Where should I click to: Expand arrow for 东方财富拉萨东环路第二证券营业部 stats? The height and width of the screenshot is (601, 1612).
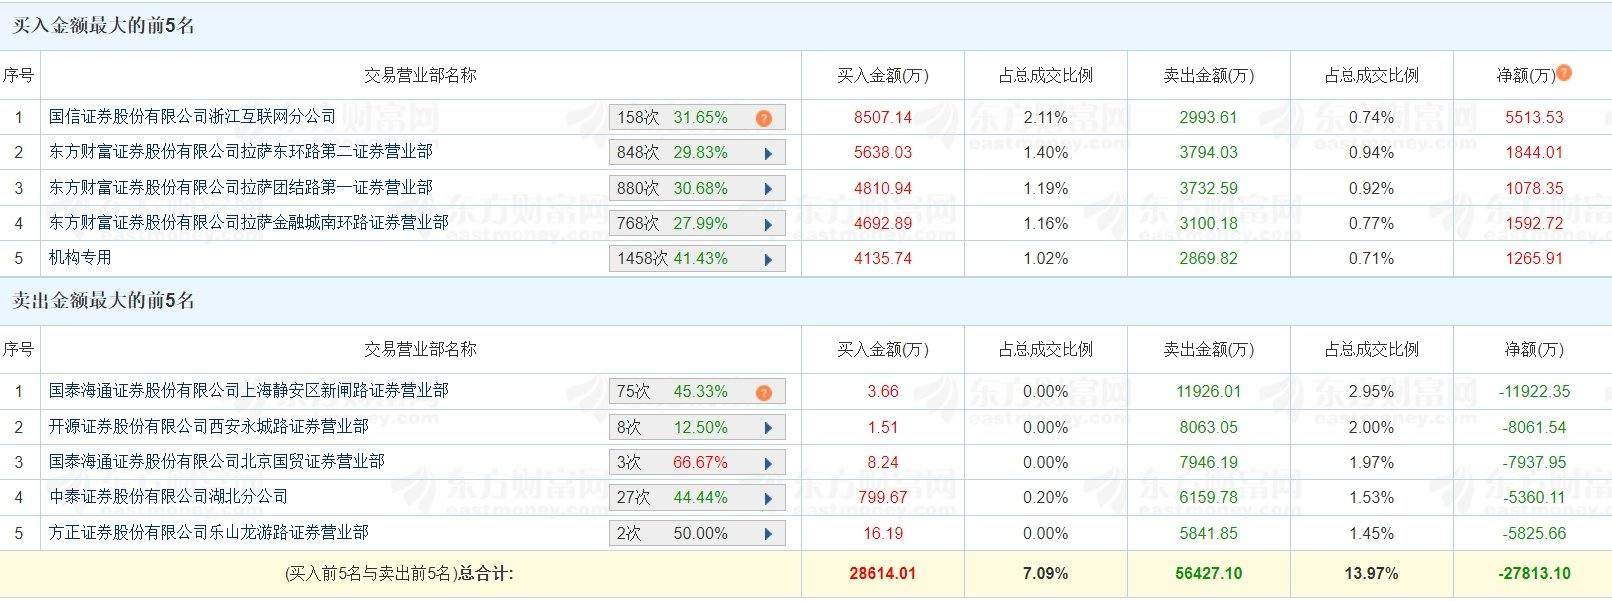tap(768, 154)
